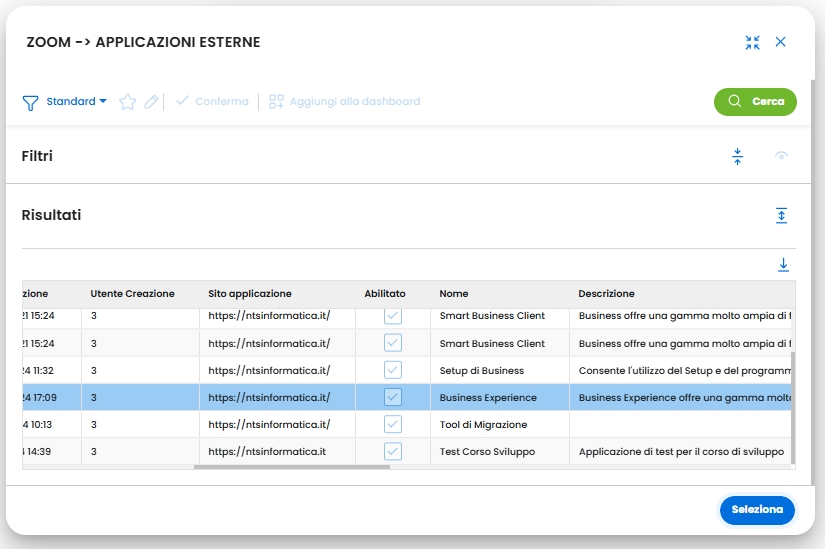This screenshot has height=549, width=825.
Task: Collapse the Filtri section
Action: tap(738, 156)
